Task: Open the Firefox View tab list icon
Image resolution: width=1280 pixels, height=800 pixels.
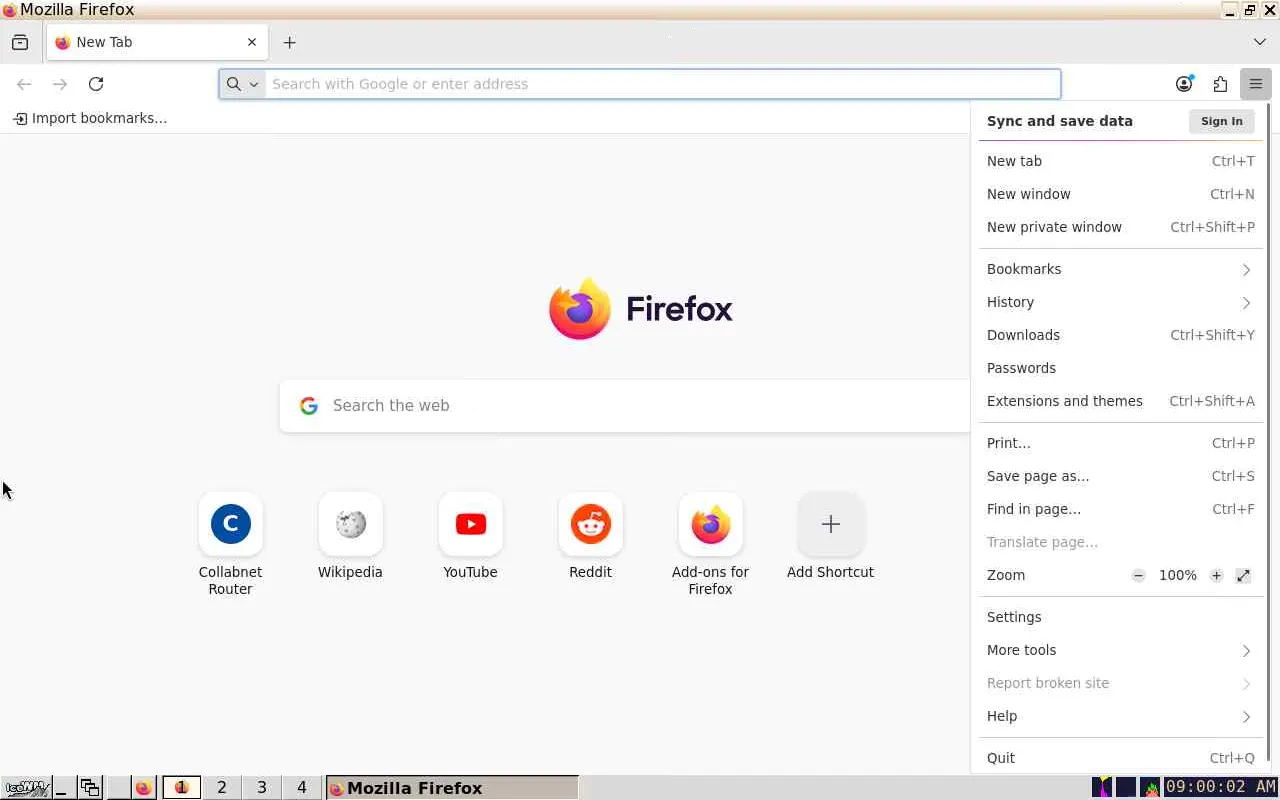Action: (20, 42)
